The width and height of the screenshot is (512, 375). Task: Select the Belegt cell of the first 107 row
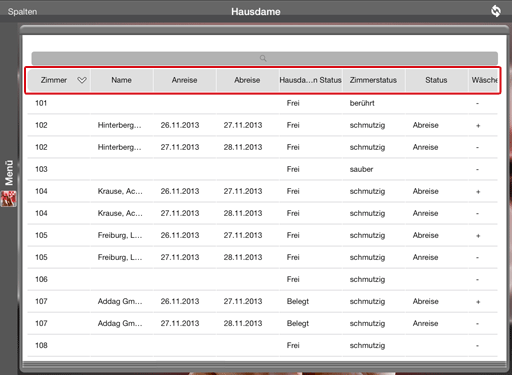click(298, 301)
